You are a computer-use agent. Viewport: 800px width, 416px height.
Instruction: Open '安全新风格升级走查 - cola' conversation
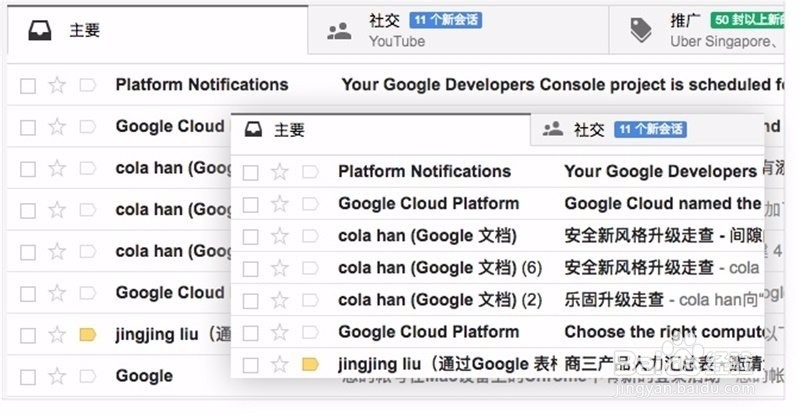662,268
